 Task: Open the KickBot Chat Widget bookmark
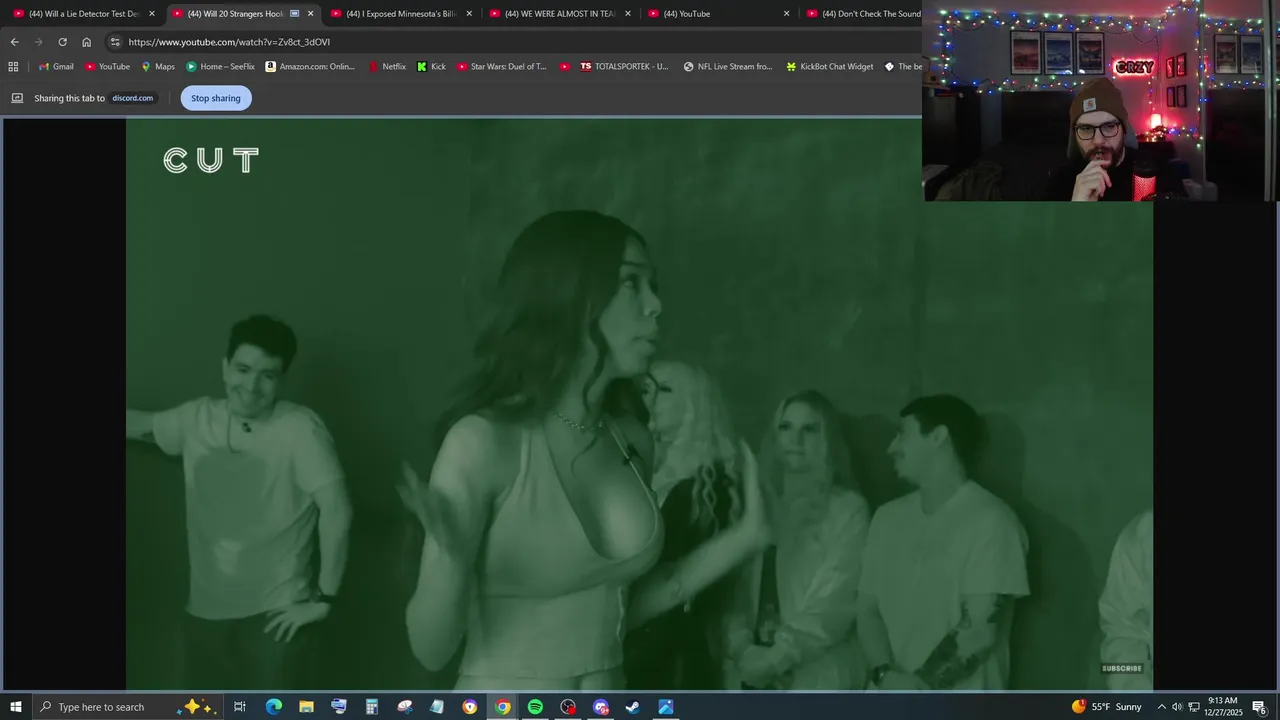click(x=830, y=67)
